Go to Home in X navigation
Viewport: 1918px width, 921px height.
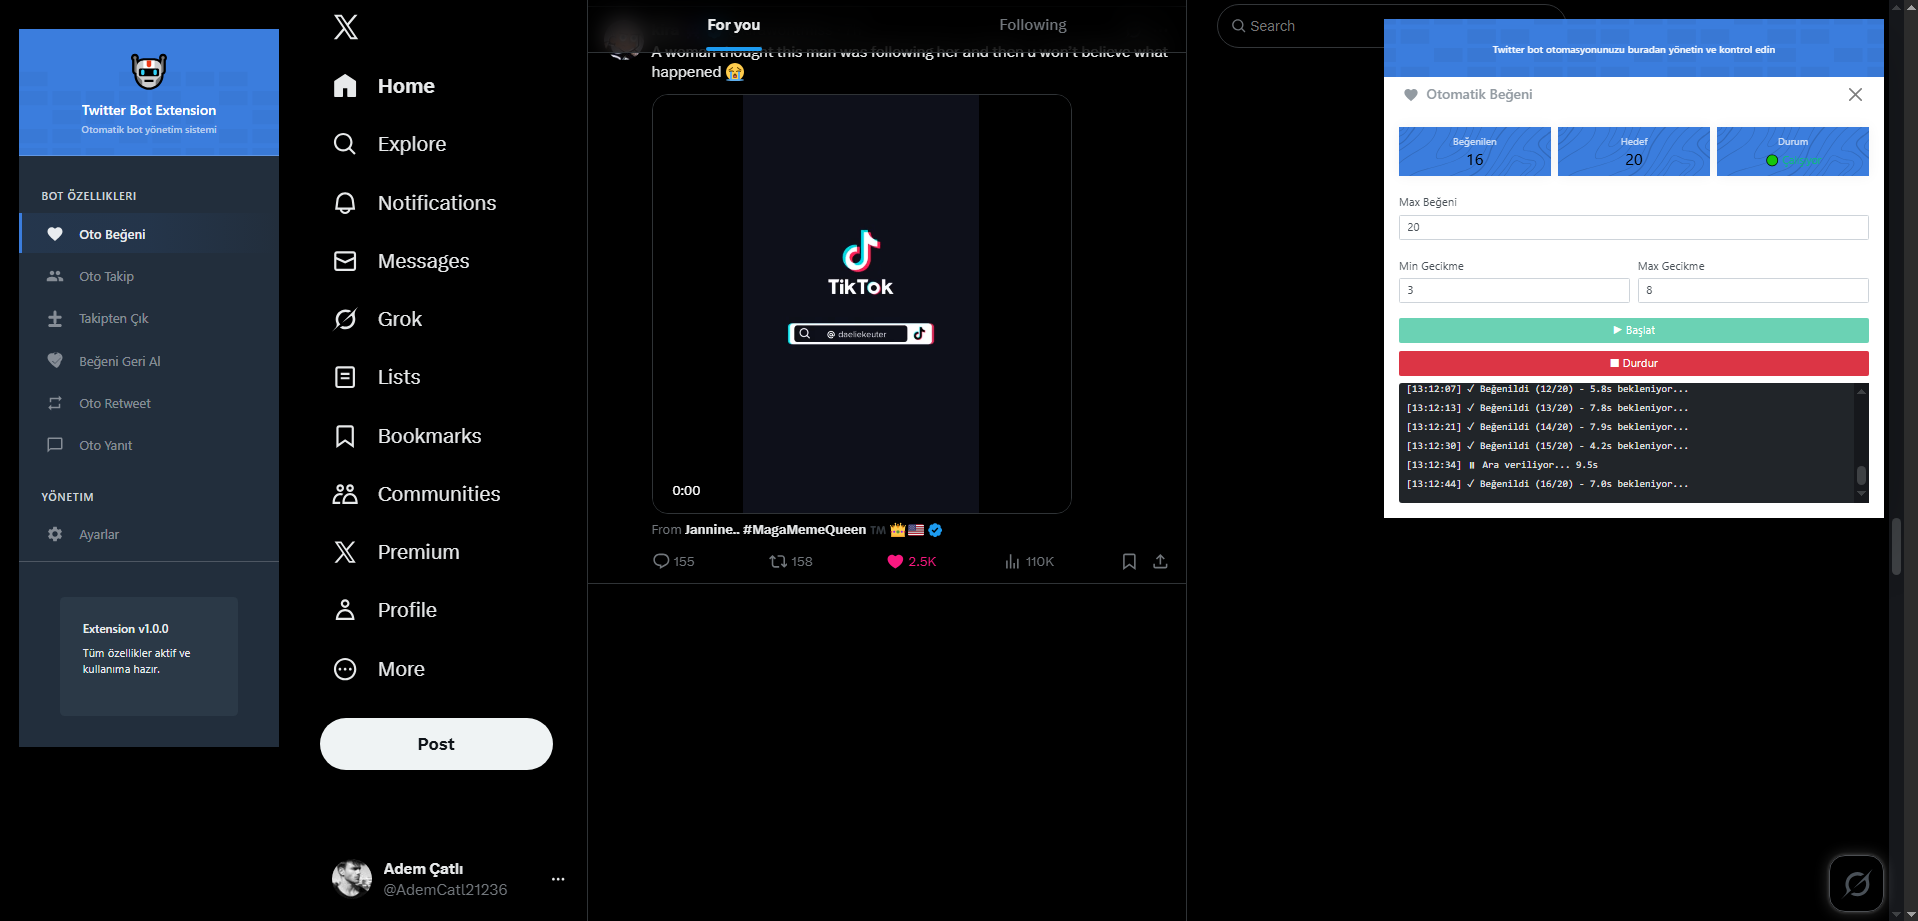(385, 86)
